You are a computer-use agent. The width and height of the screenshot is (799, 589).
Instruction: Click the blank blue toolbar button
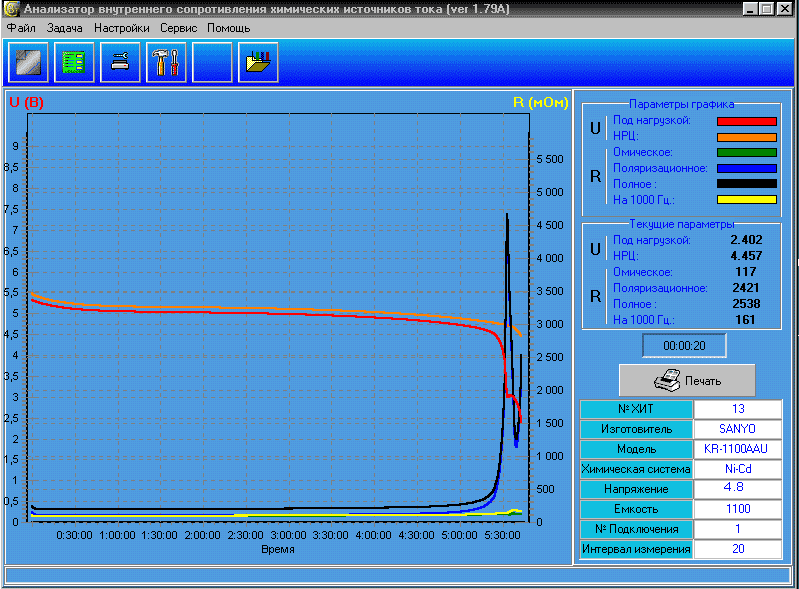pyautogui.click(x=212, y=62)
